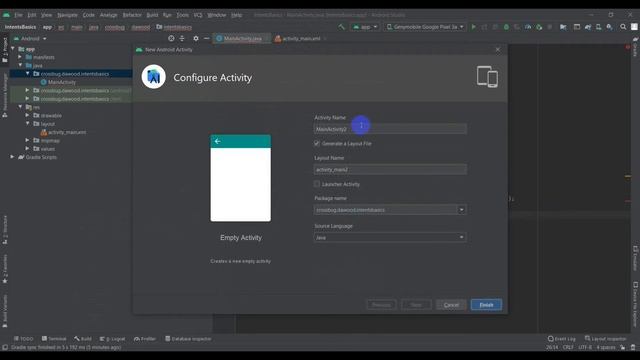
Task: Click the AVD Manager icon in toolbar
Action: (x=598, y=27)
